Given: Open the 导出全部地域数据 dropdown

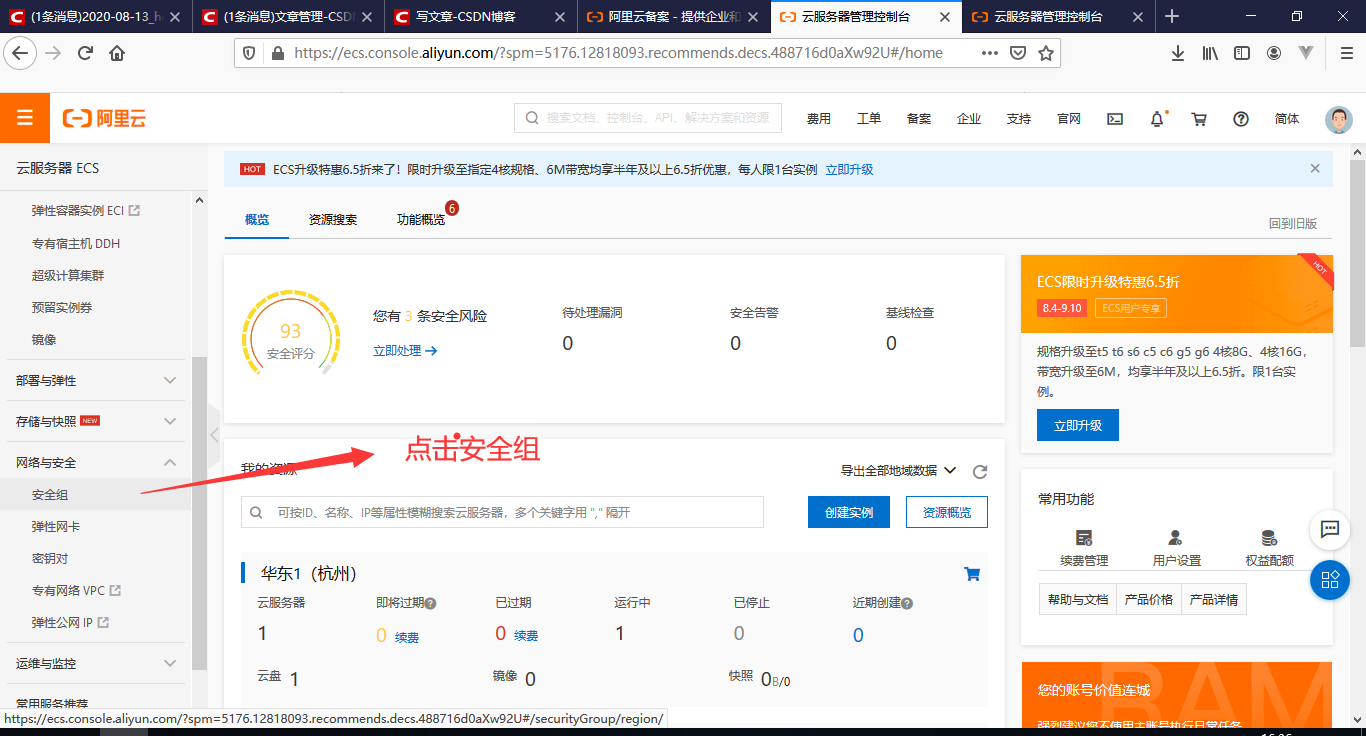Looking at the screenshot, I should [x=898, y=471].
